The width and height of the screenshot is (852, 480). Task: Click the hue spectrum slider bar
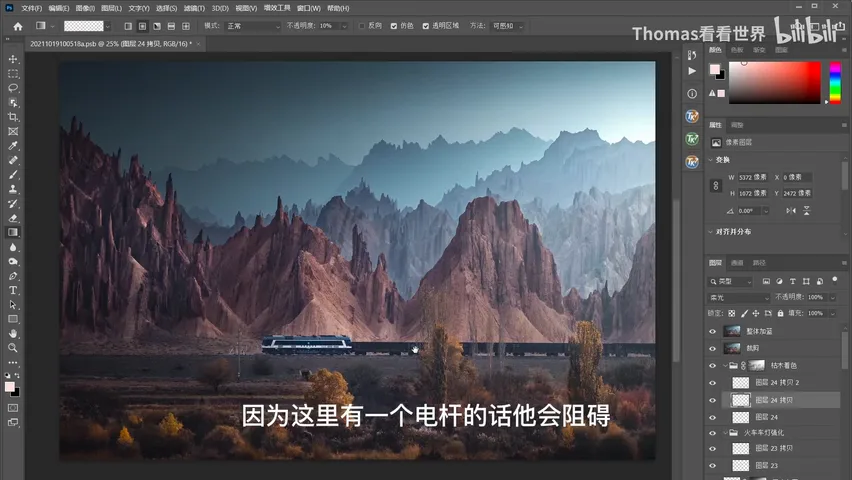[x=835, y=83]
